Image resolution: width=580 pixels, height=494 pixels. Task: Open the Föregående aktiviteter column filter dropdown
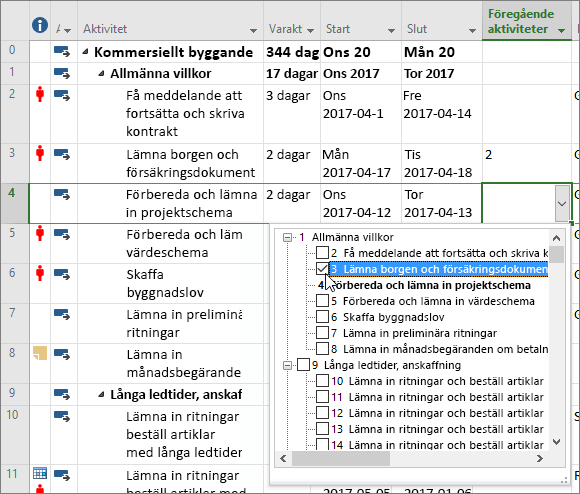coord(562,30)
